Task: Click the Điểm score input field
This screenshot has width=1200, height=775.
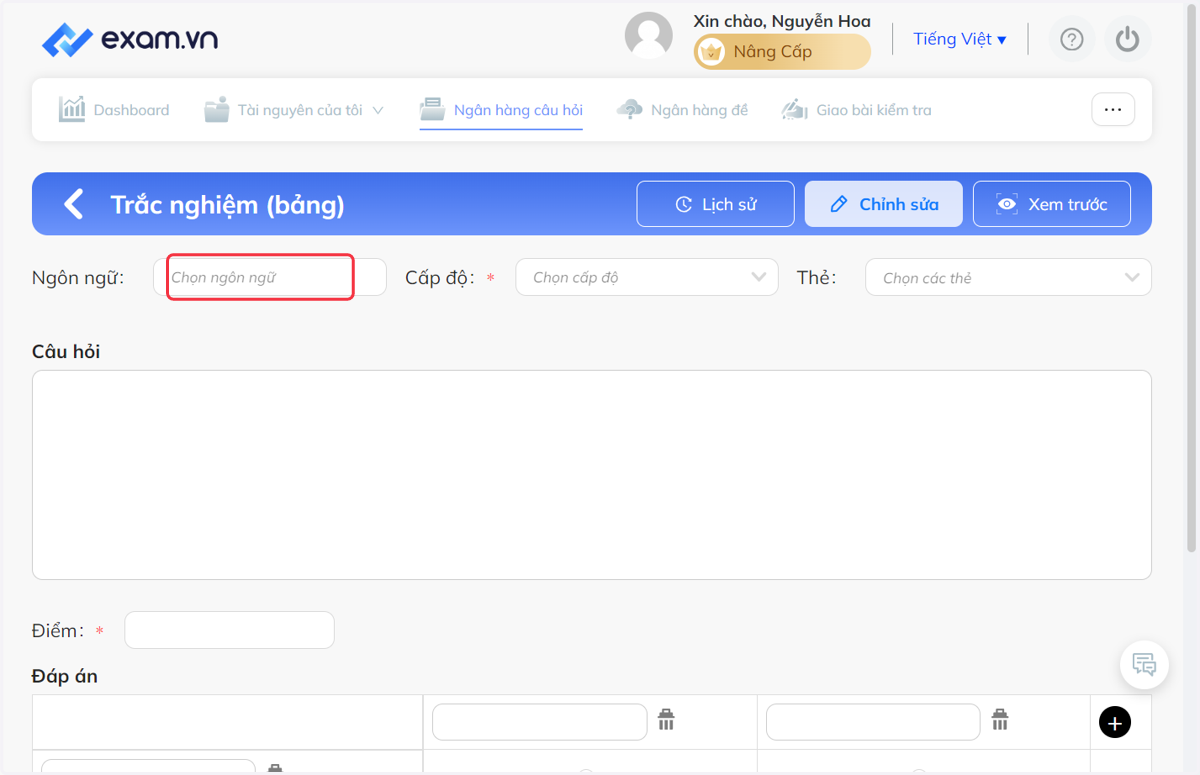Action: pyautogui.click(x=229, y=630)
